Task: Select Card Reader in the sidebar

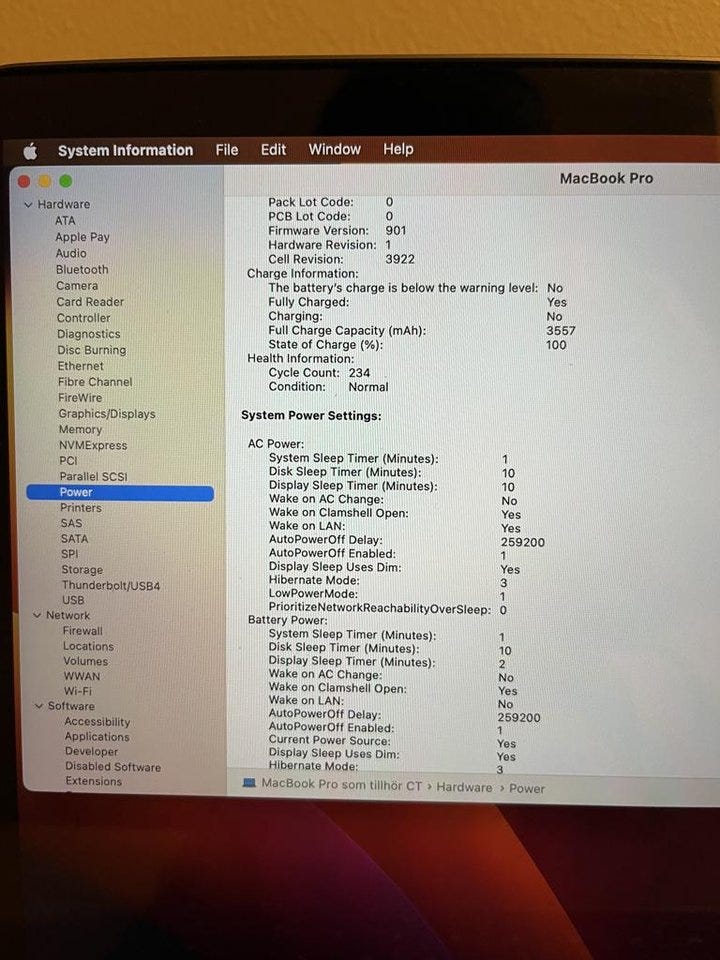Action: coord(90,302)
